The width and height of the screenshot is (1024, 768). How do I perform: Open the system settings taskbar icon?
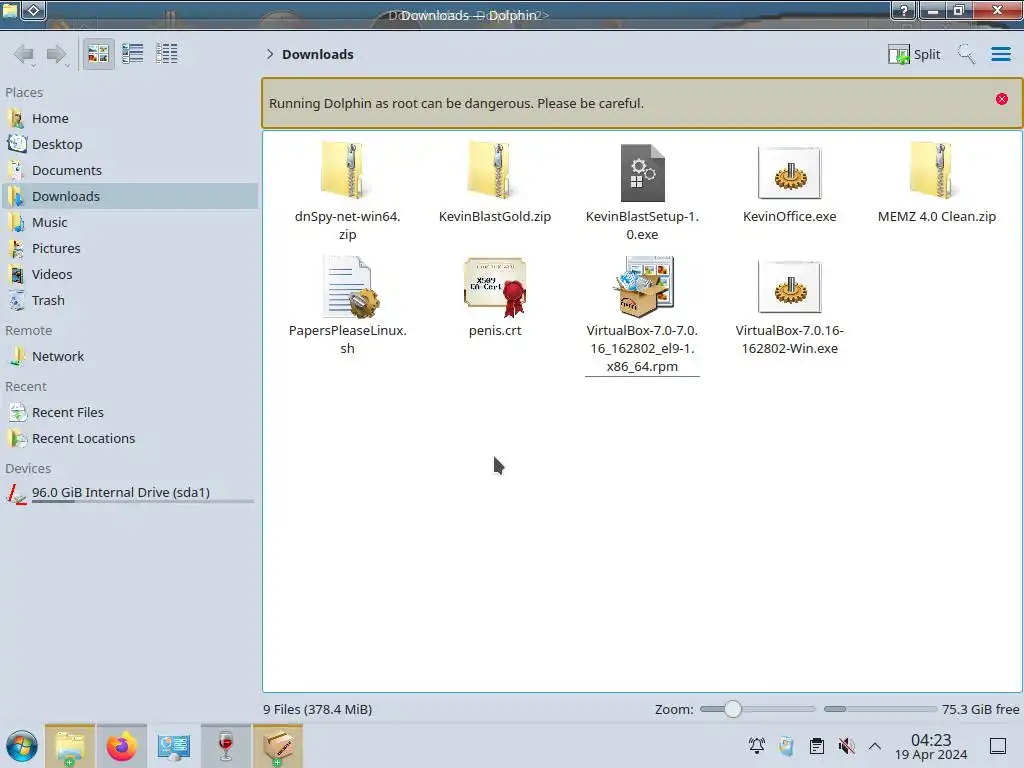pyautogui.click(x=174, y=746)
